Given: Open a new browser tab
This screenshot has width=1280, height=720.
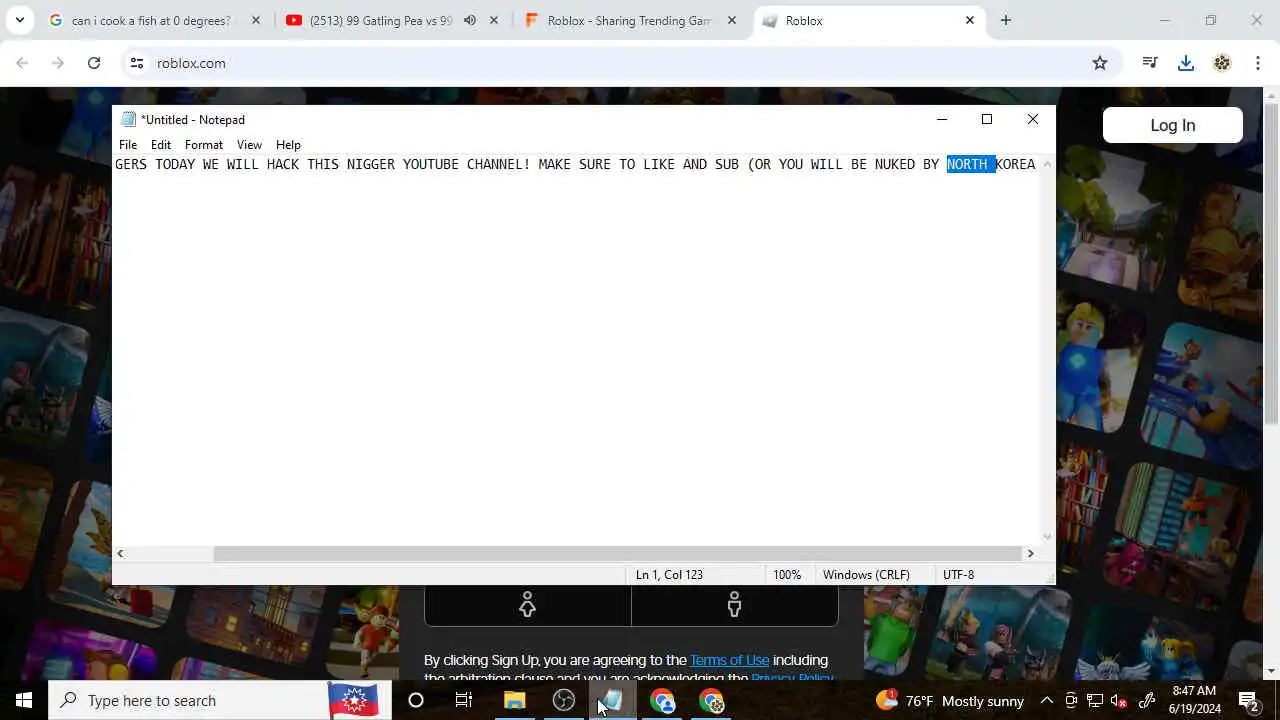Looking at the screenshot, I should click(x=1006, y=20).
